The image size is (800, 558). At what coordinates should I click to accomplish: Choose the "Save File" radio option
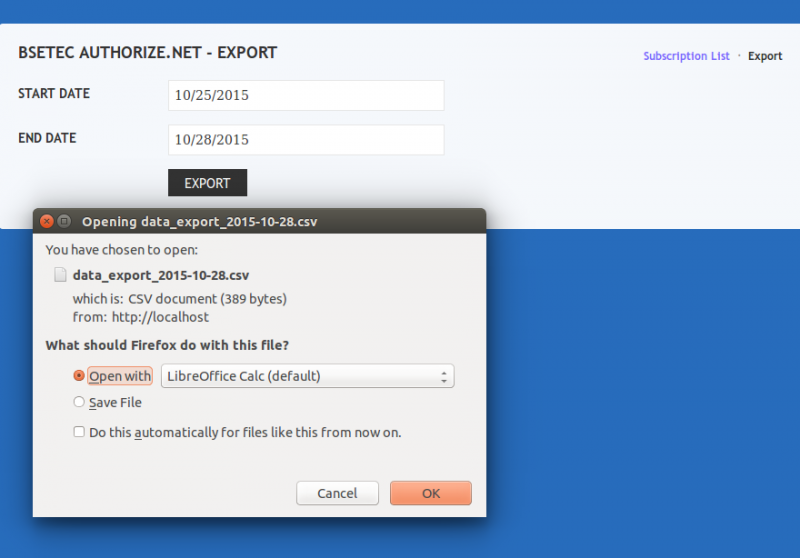click(79, 402)
